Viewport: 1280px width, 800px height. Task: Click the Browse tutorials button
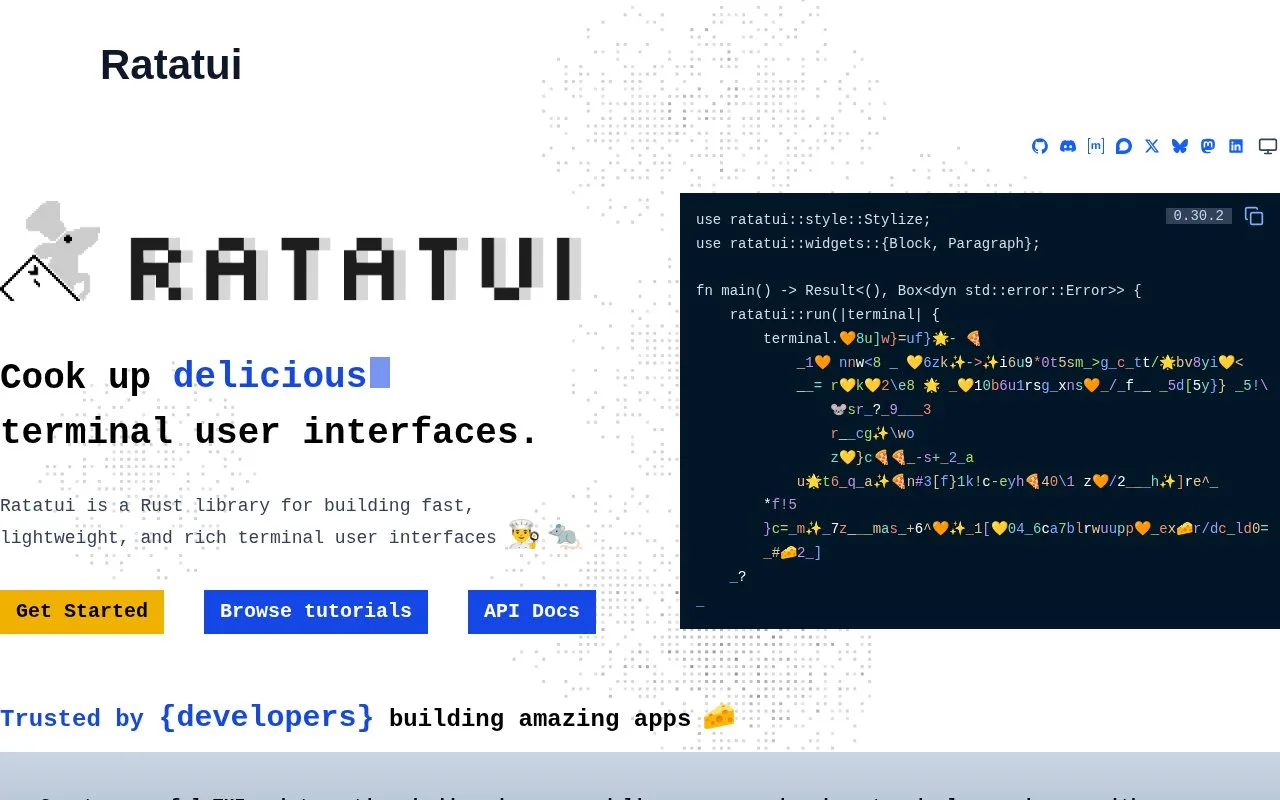pos(316,612)
